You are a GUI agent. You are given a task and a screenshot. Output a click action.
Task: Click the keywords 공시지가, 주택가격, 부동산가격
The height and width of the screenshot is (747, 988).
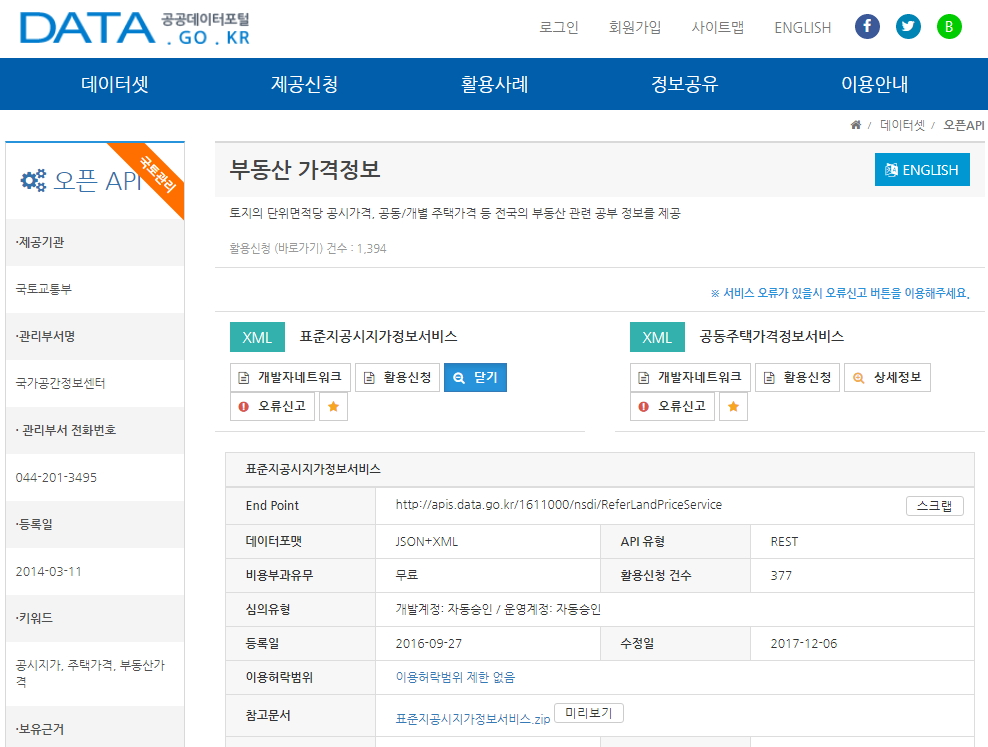[90, 673]
